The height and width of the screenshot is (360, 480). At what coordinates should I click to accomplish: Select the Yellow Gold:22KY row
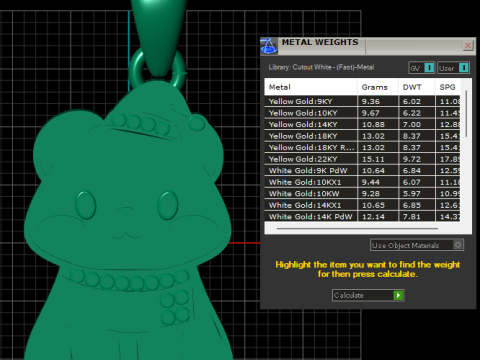tap(362, 159)
